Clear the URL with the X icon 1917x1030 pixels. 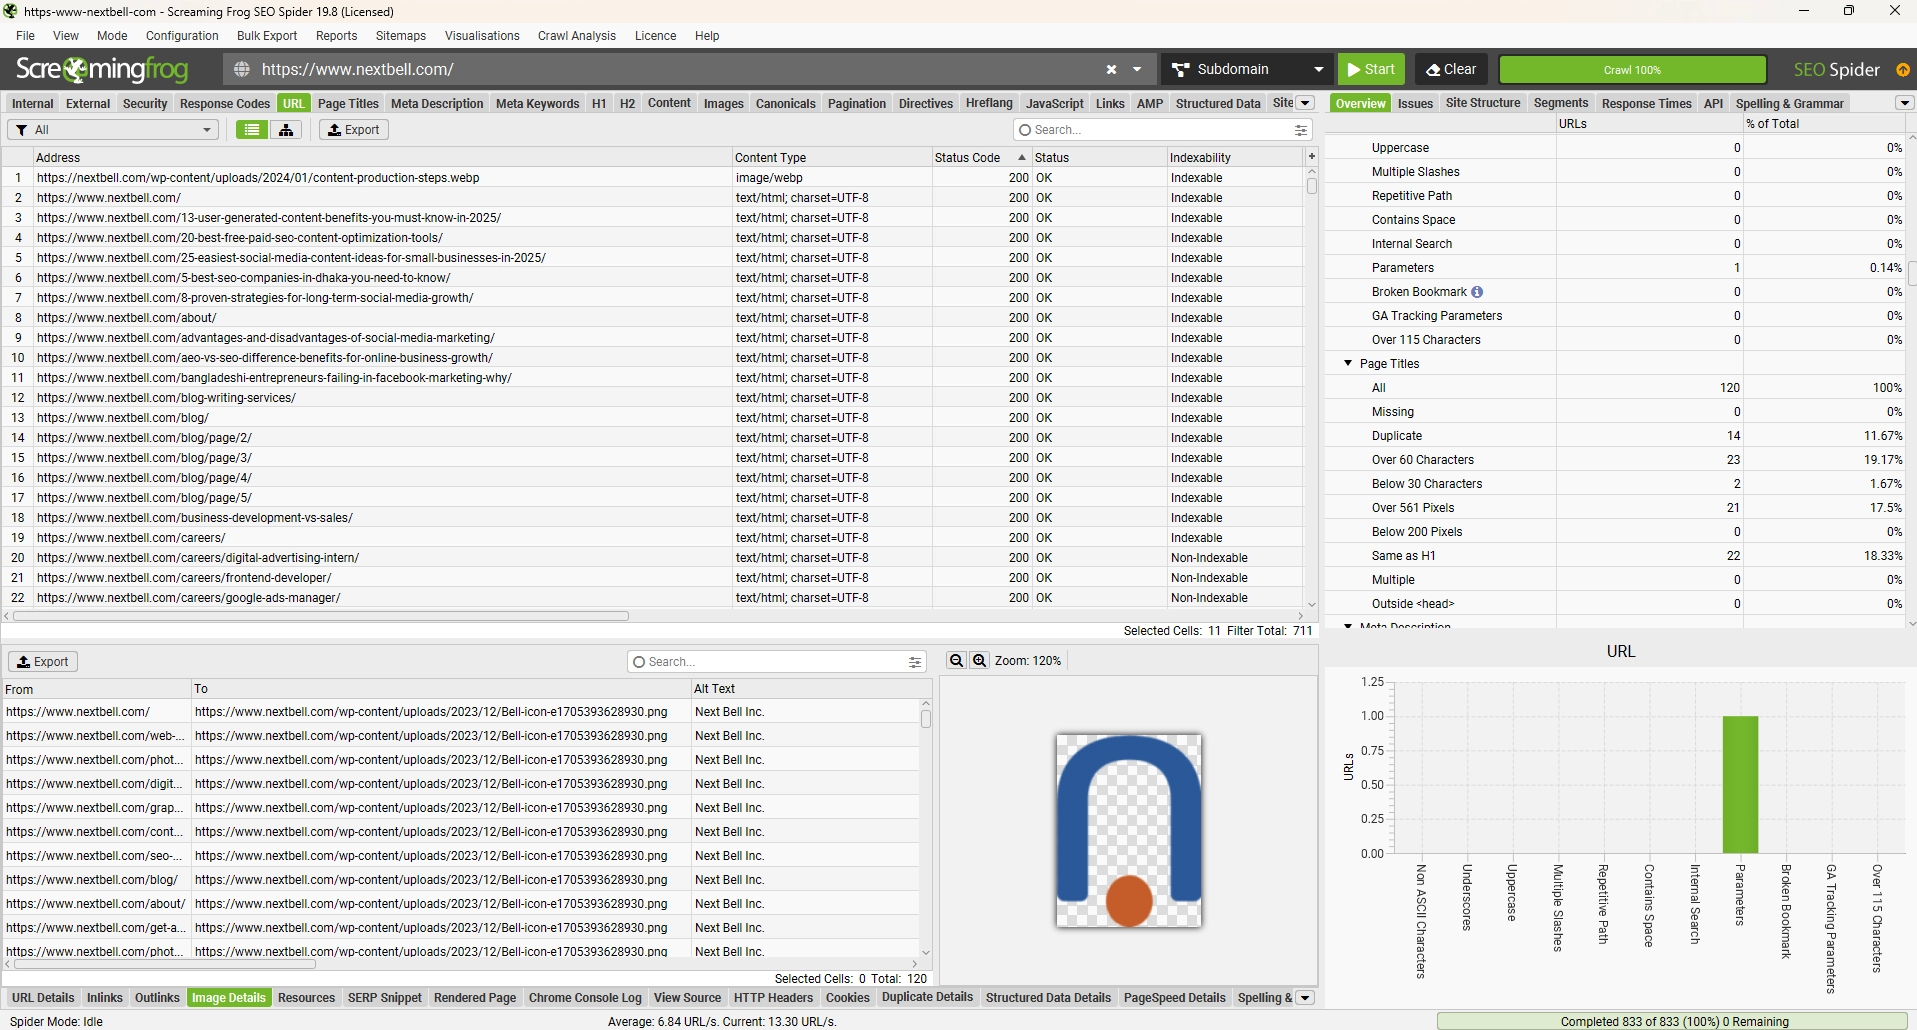point(1111,70)
